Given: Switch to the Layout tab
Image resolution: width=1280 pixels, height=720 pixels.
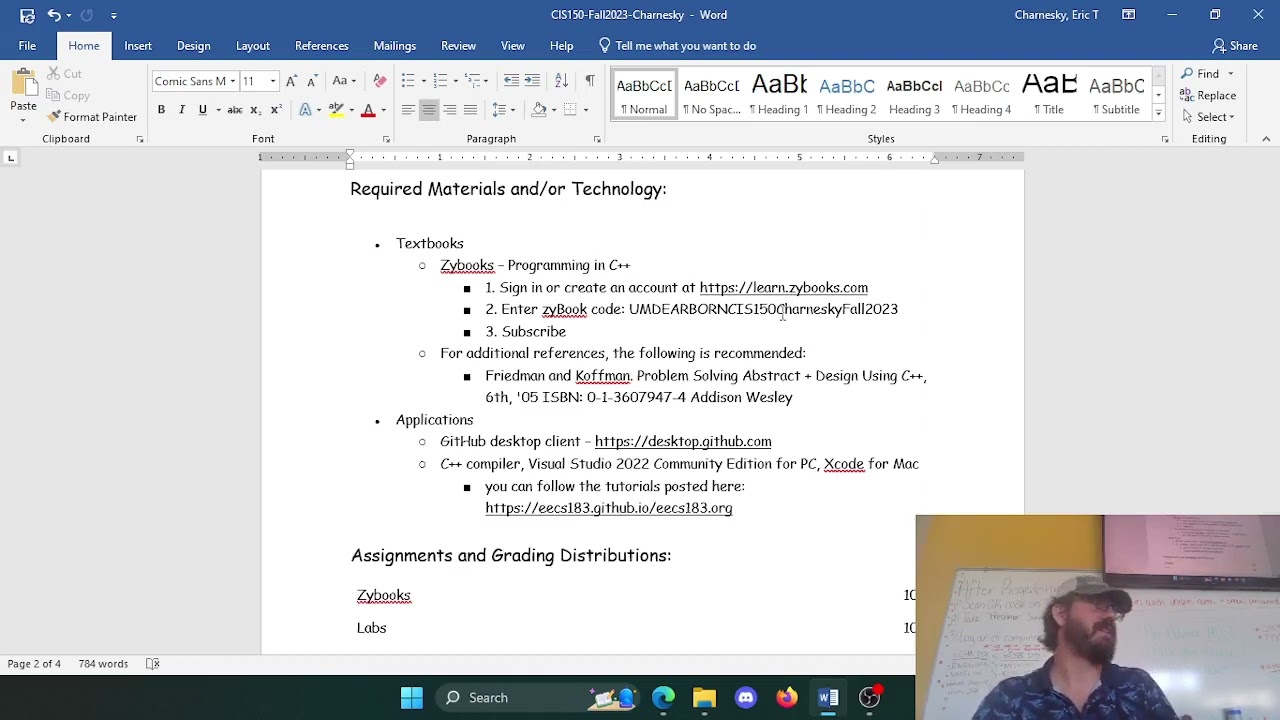Looking at the screenshot, I should (253, 46).
